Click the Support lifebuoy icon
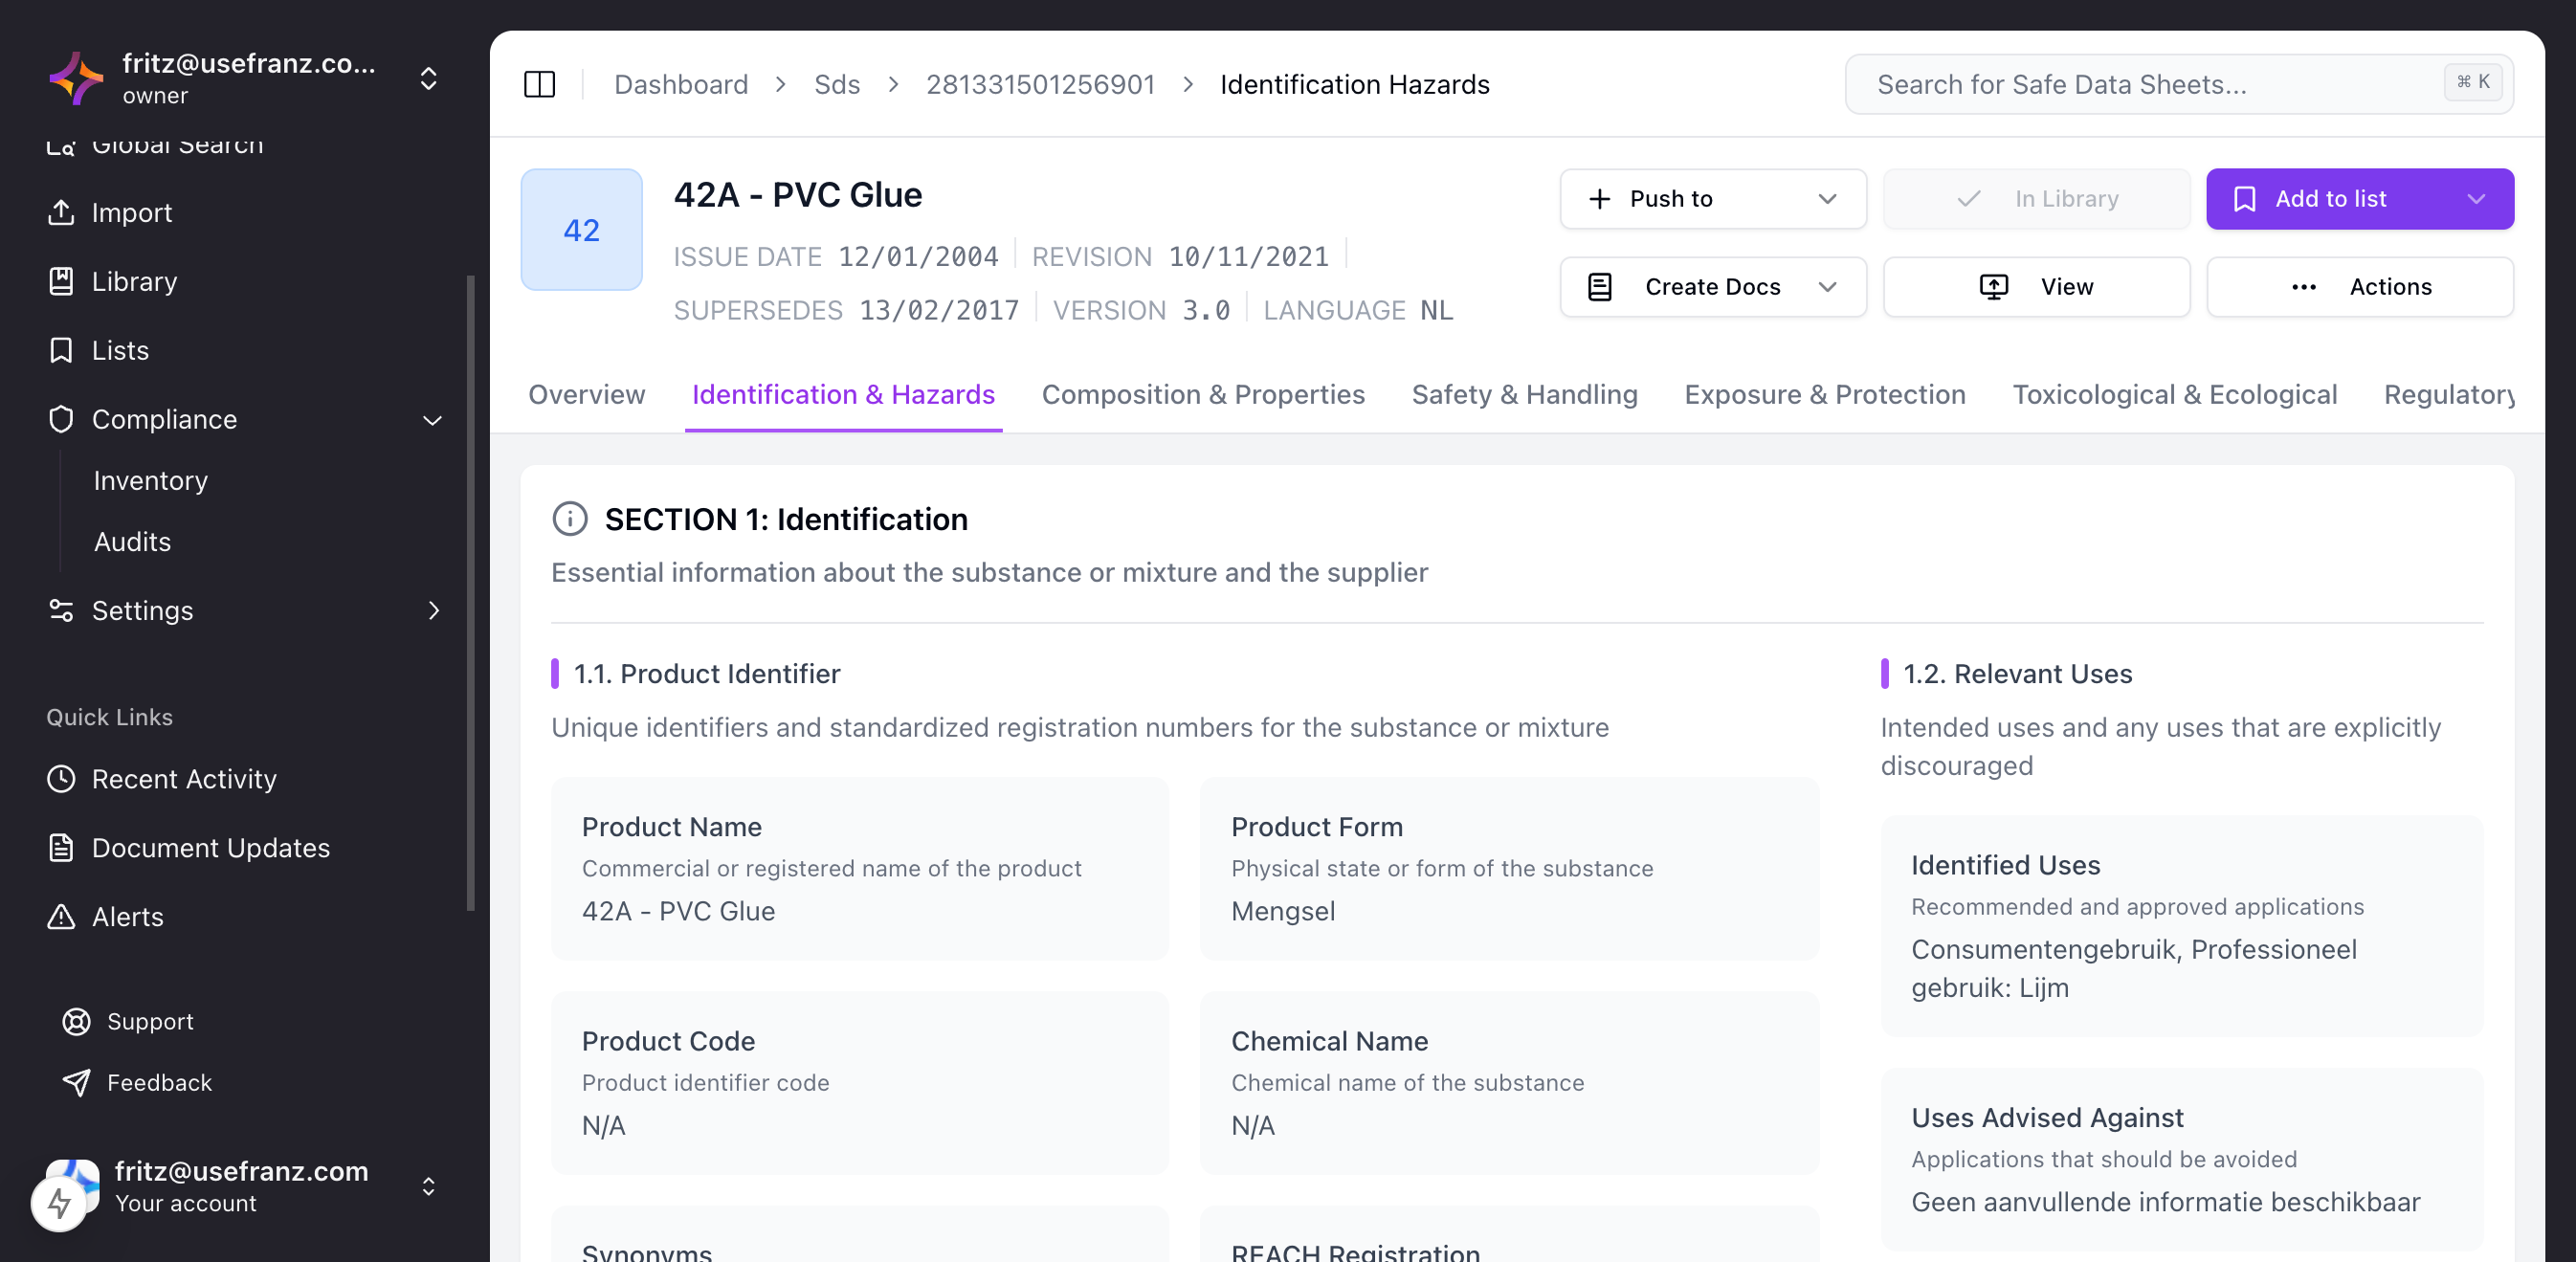The width and height of the screenshot is (2576, 1262). click(76, 1021)
